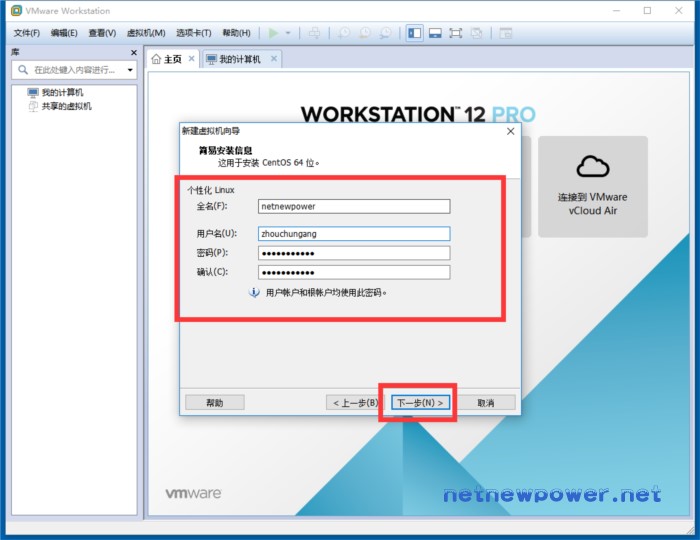Viewport: 700px width, 540px height.
Task: Click the unity mode toolbar icon
Action: pyautogui.click(x=477, y=33)
